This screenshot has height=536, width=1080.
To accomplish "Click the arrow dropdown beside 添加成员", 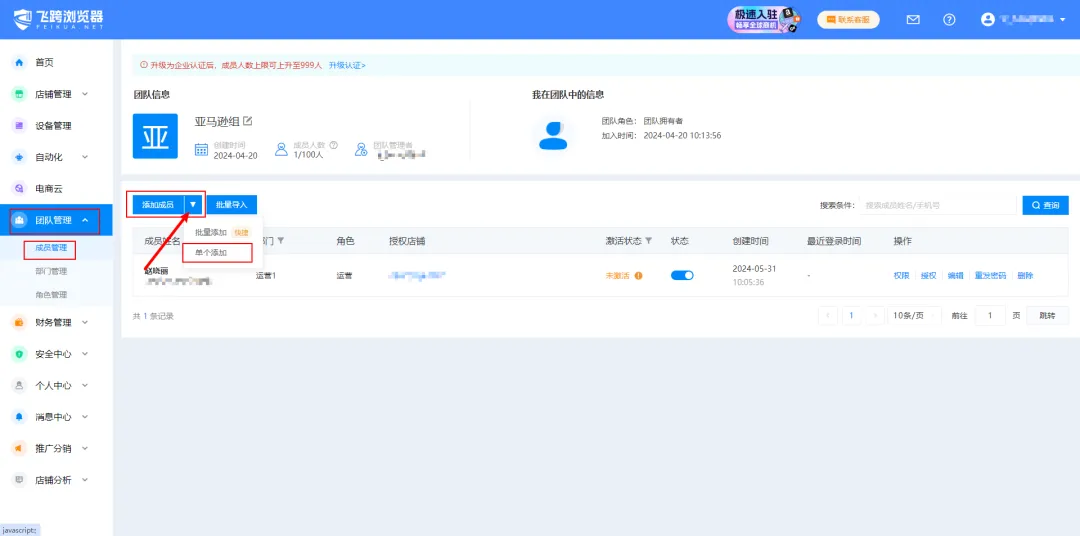I will pyautogui.click(x=193, y=204).
